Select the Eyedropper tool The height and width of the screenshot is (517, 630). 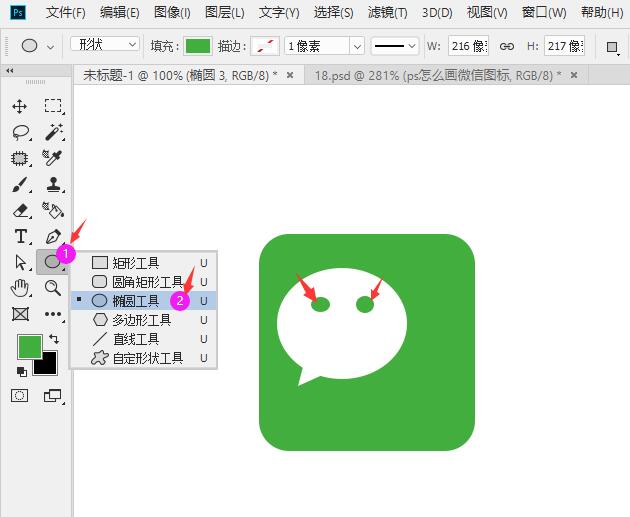pyautogui.click(x=53, y=158)
